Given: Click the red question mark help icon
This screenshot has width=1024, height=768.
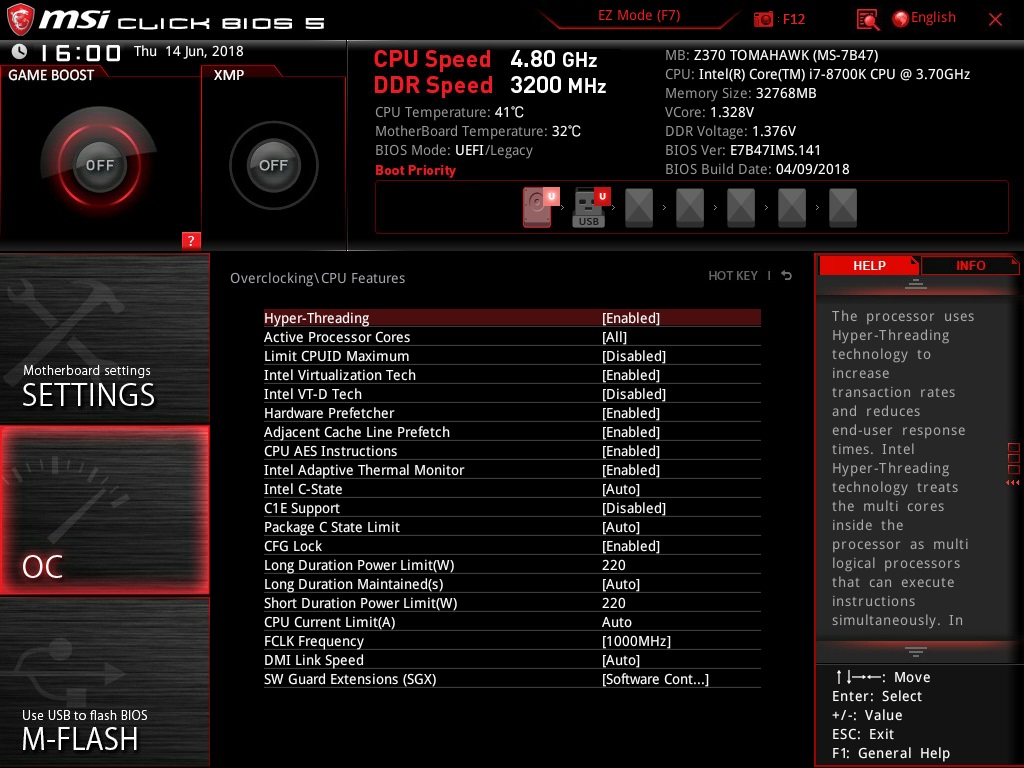Looking at the screenshot, I should click(x=191, y=240).
